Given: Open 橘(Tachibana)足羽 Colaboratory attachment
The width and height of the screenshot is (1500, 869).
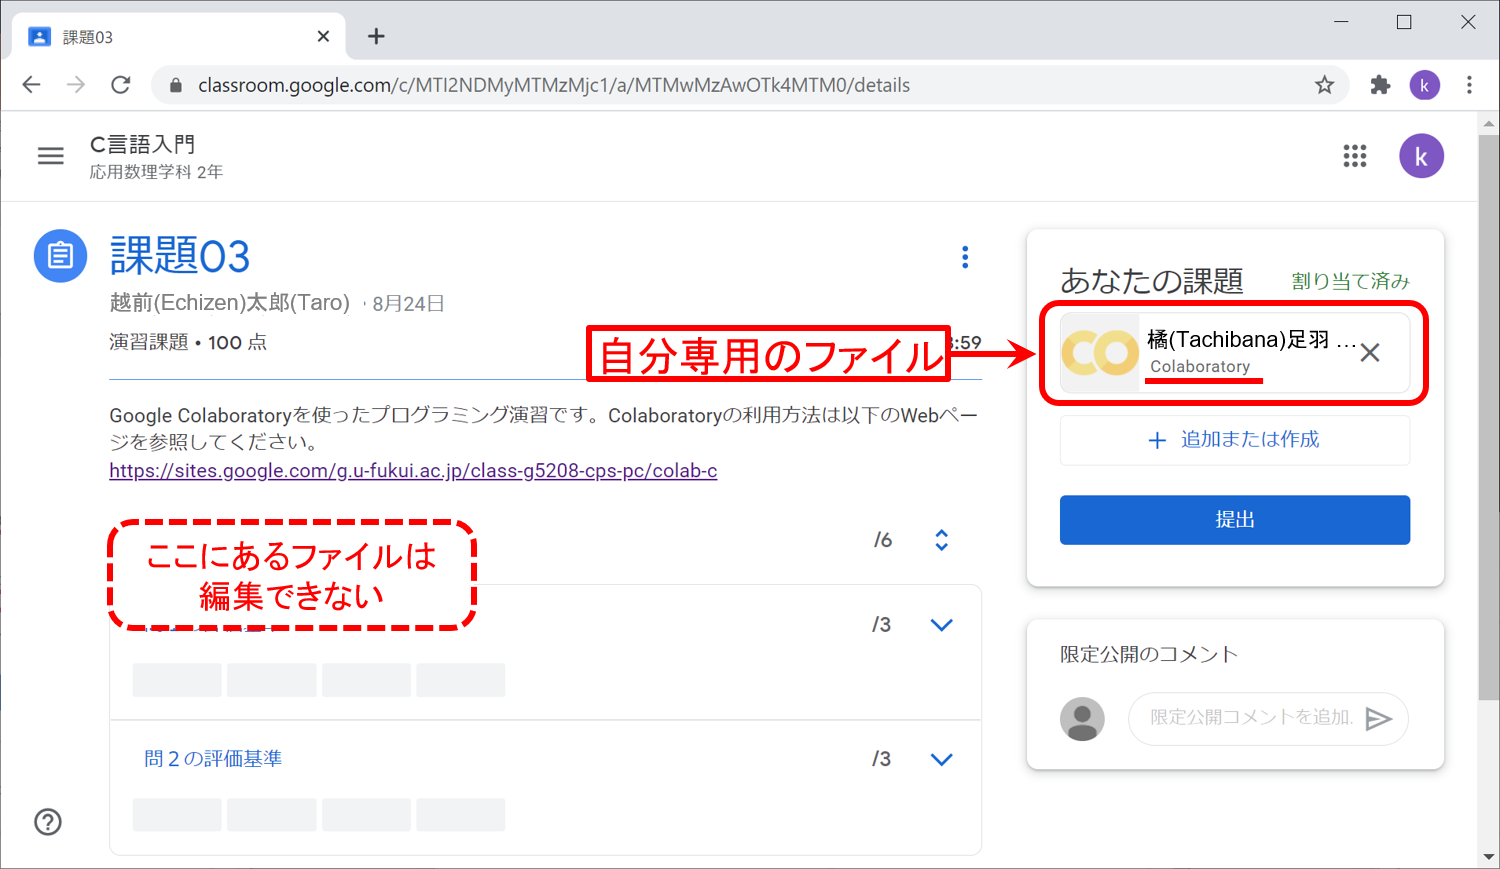Looking at the screenshot, I should (1235, 353).
